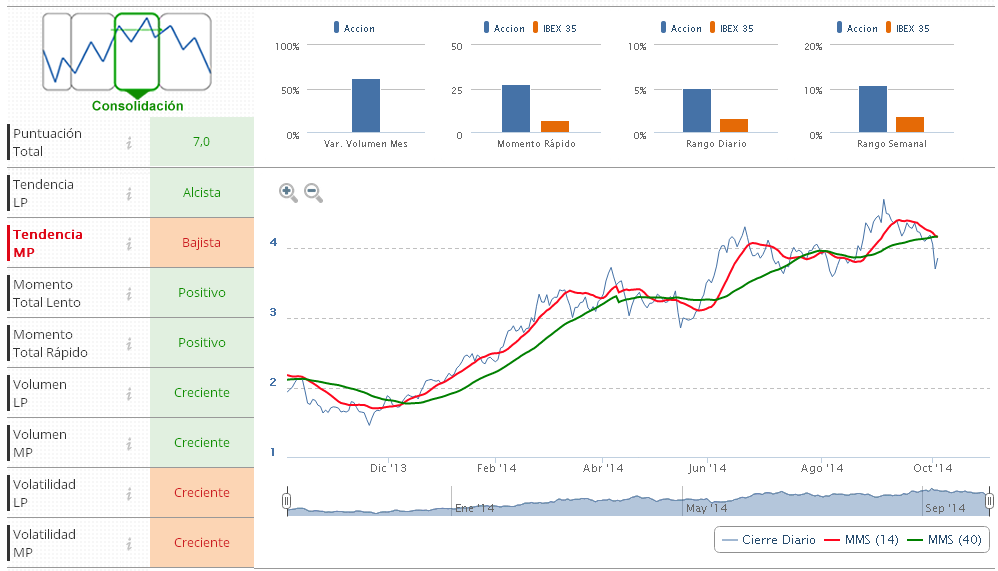Click the blue Accion bar in Rango Semanal

click(873, 109)
